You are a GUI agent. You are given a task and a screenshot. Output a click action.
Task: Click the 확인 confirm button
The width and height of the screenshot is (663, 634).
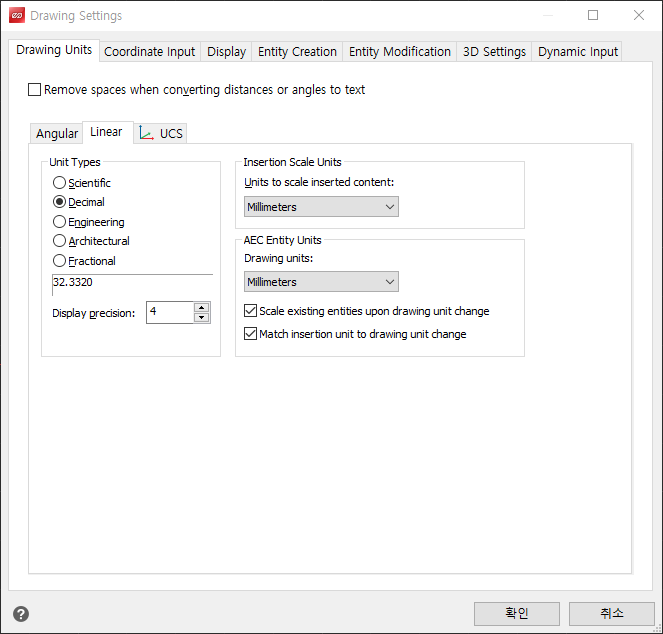(x=517, y=613)
